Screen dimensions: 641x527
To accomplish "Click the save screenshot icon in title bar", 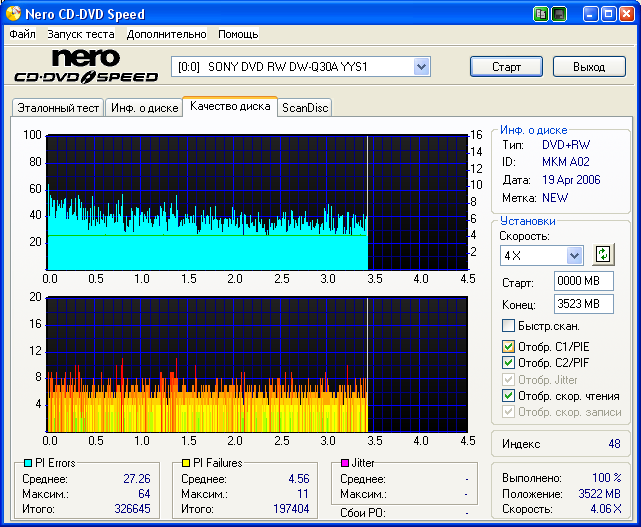I will coord(559,14).
